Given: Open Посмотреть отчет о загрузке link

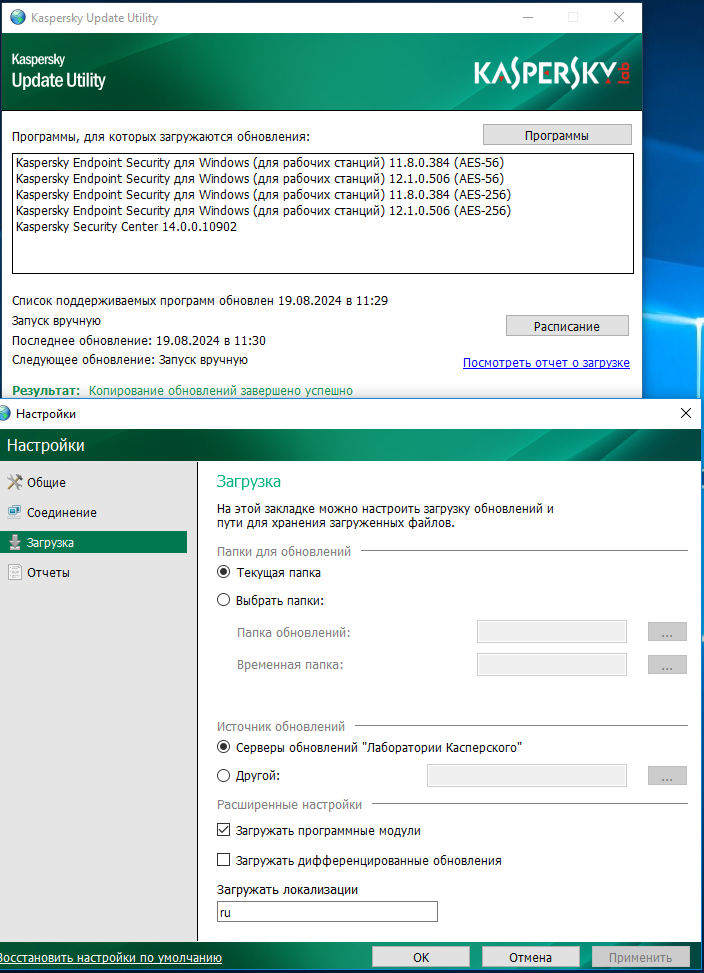Looking at the screenshot, I should (x=546, y=362).
